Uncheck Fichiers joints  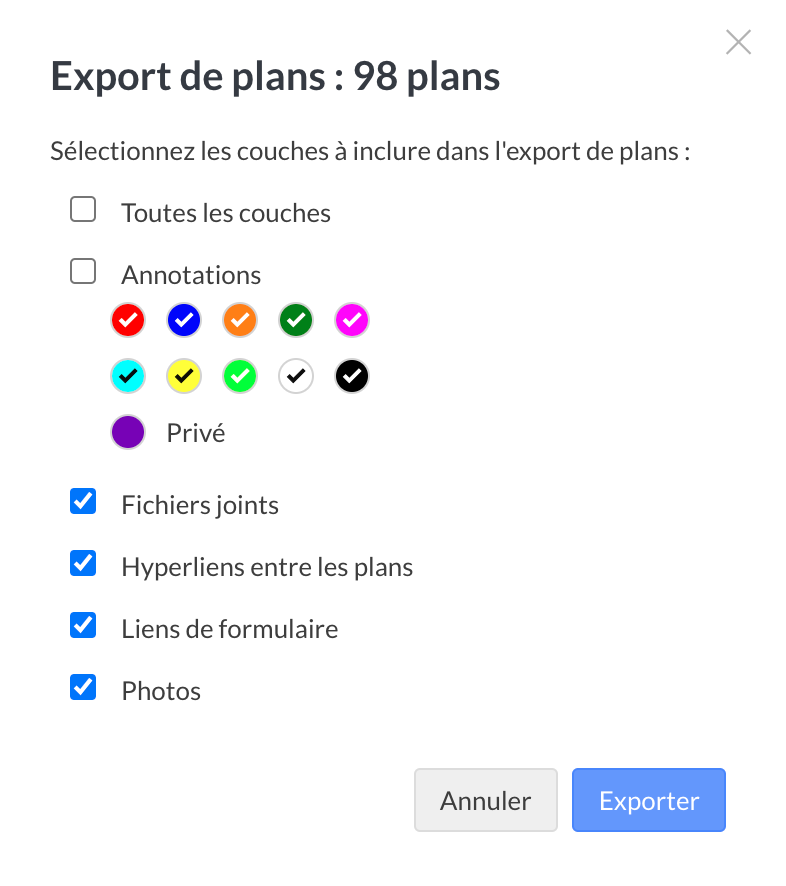coord(83,502)
